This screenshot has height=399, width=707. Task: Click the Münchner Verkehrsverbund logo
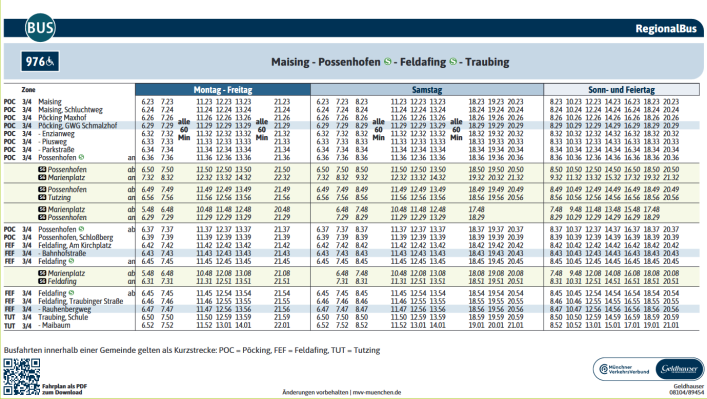pos(624,369)
